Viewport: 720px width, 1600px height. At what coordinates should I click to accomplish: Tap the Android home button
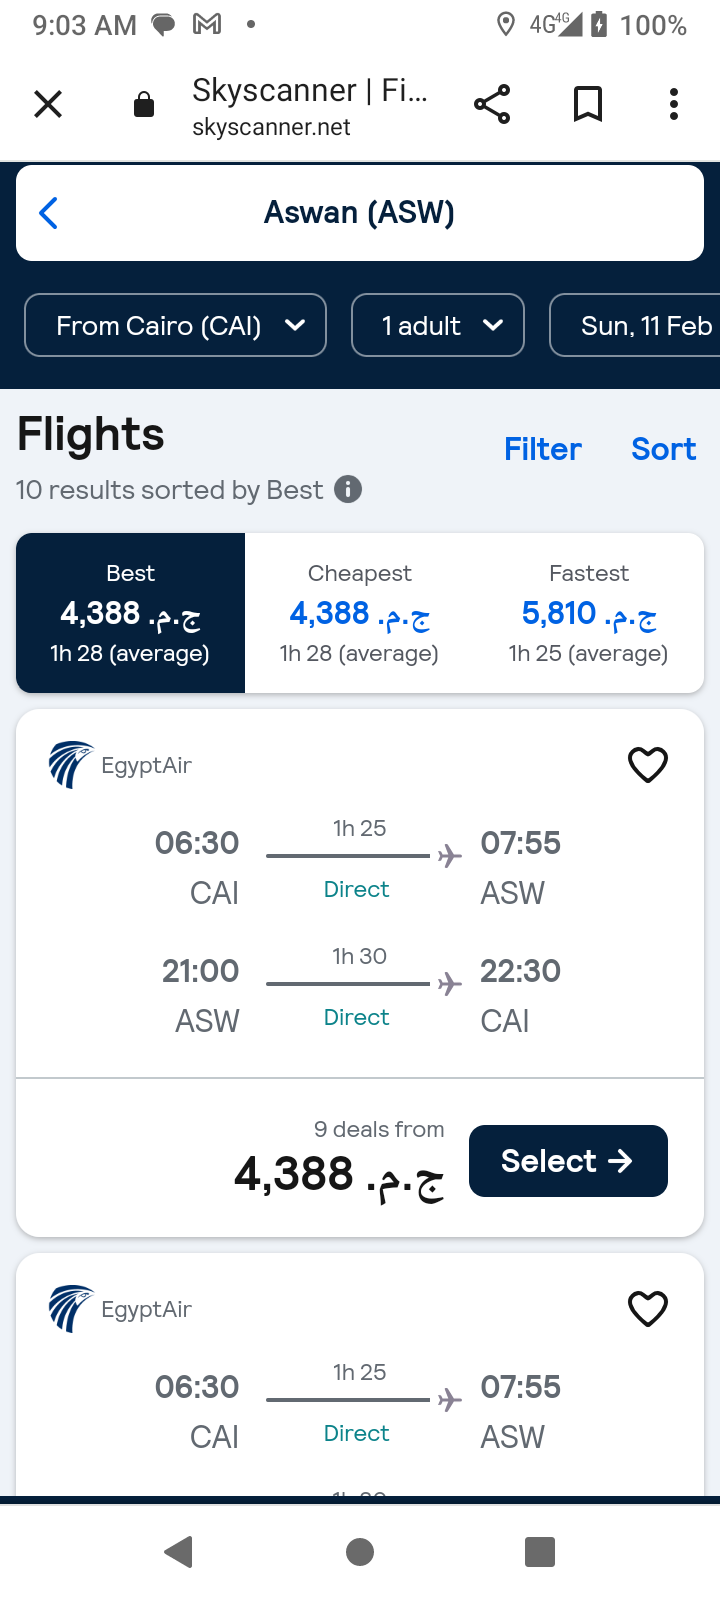[x=360, y=1552]
